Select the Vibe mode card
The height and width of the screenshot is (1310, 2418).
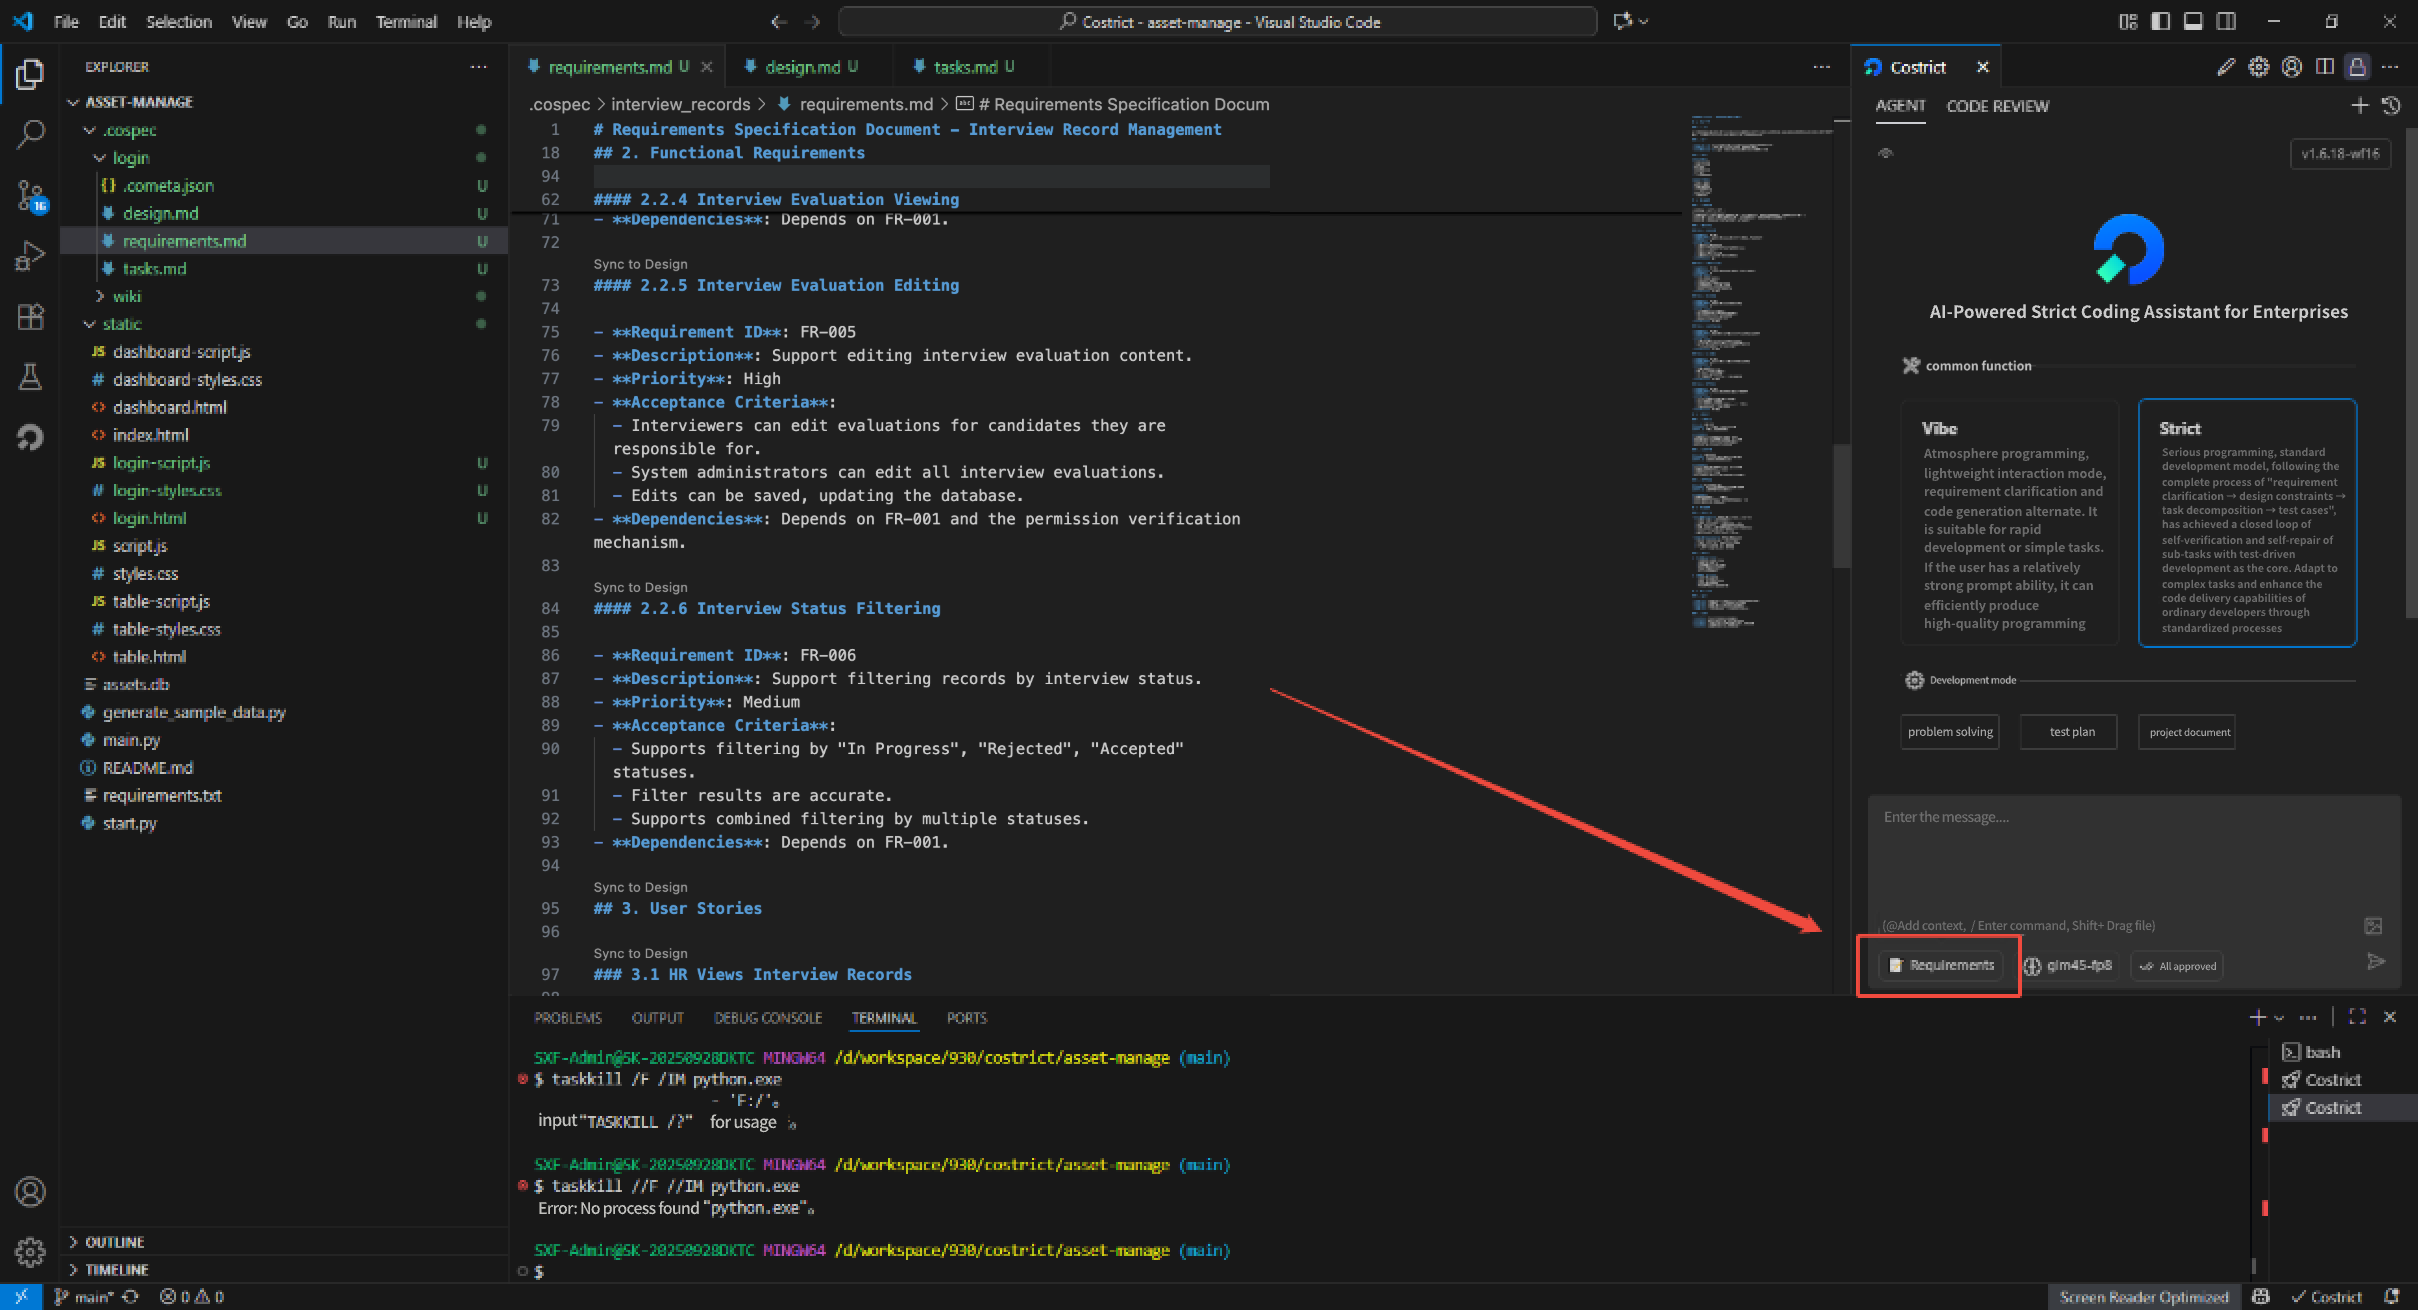(2009, 523)
